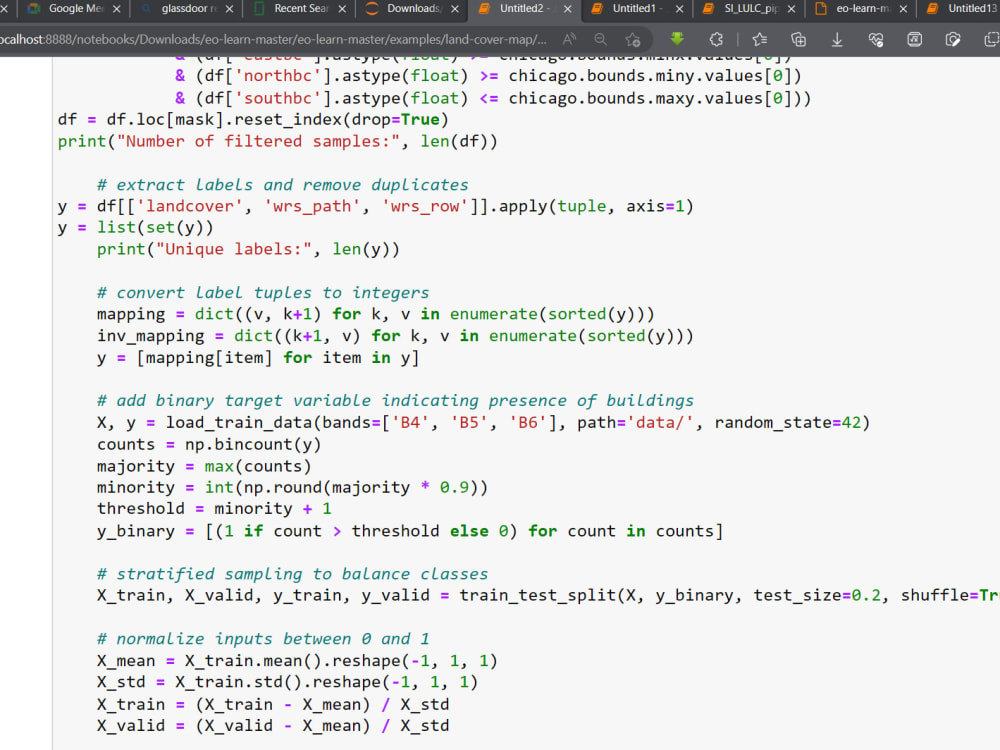Viewport: 1000px width, 750px height.
Task: Open the Extensions puzzle piece icon
Action: pos(716,40)
